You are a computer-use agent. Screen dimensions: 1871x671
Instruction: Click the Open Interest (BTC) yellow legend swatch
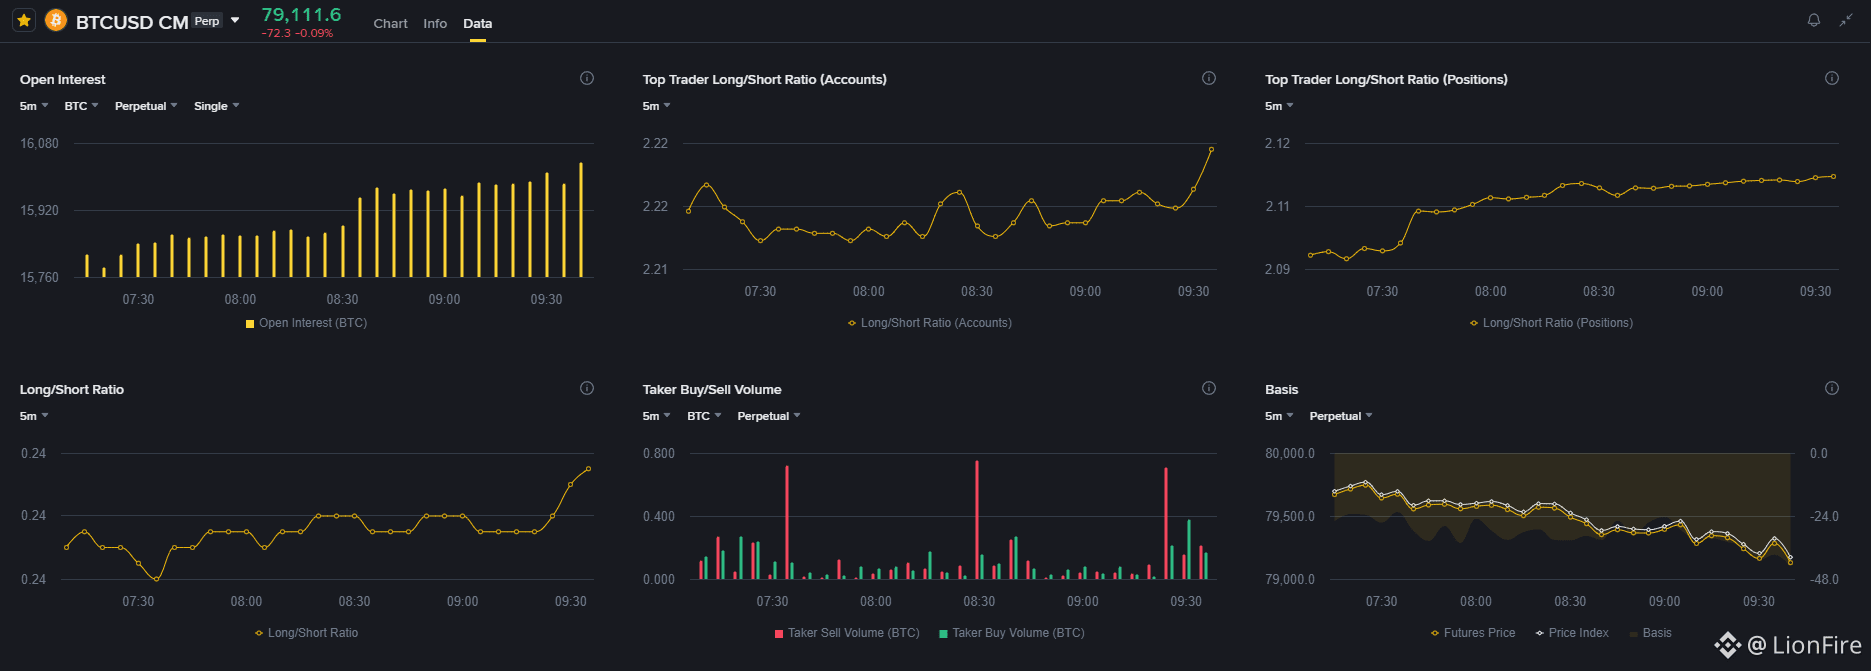[250, 324]
